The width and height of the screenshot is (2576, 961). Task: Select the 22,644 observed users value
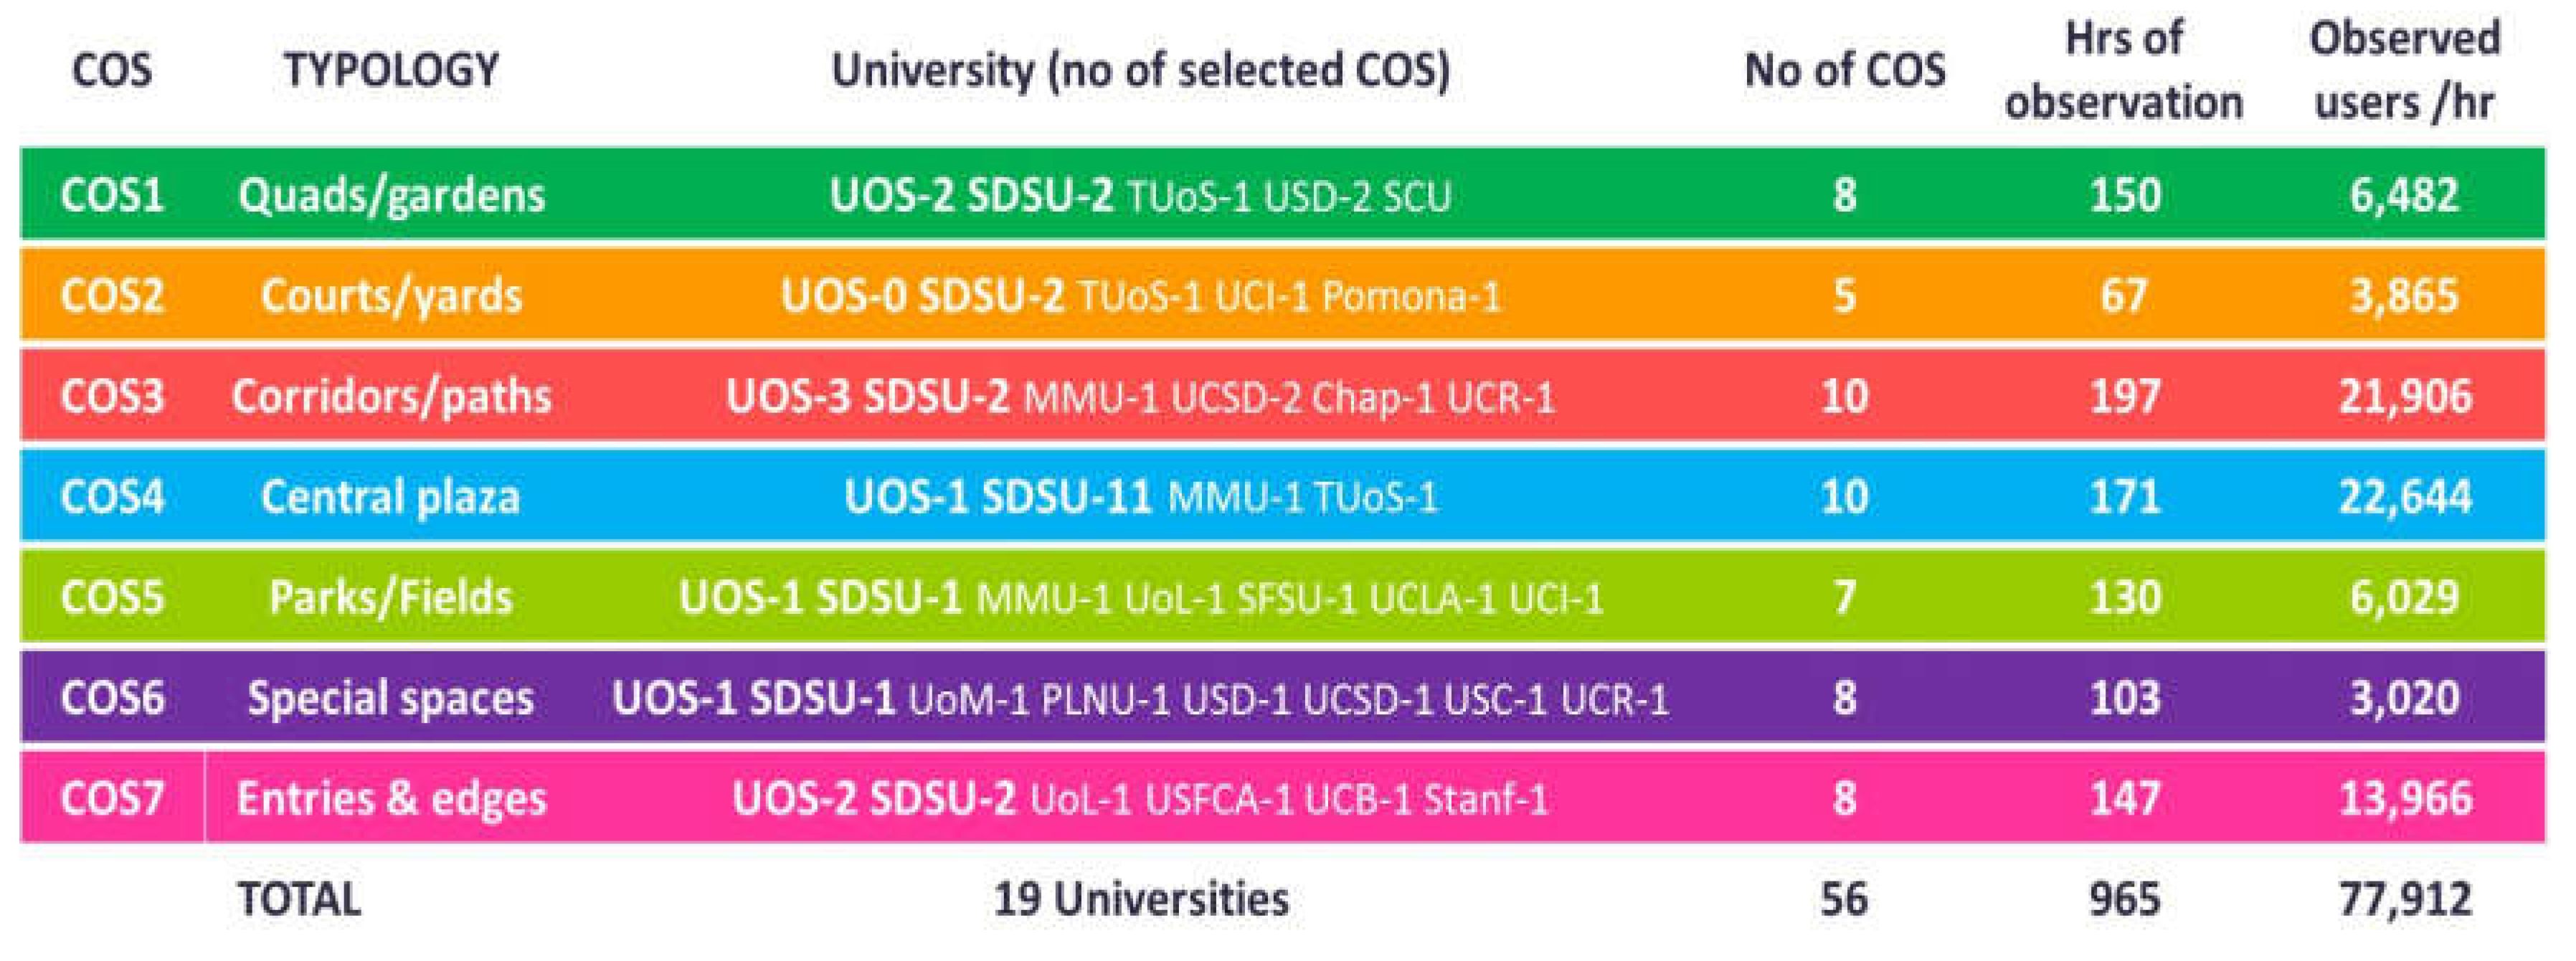tap(2404, 497)
